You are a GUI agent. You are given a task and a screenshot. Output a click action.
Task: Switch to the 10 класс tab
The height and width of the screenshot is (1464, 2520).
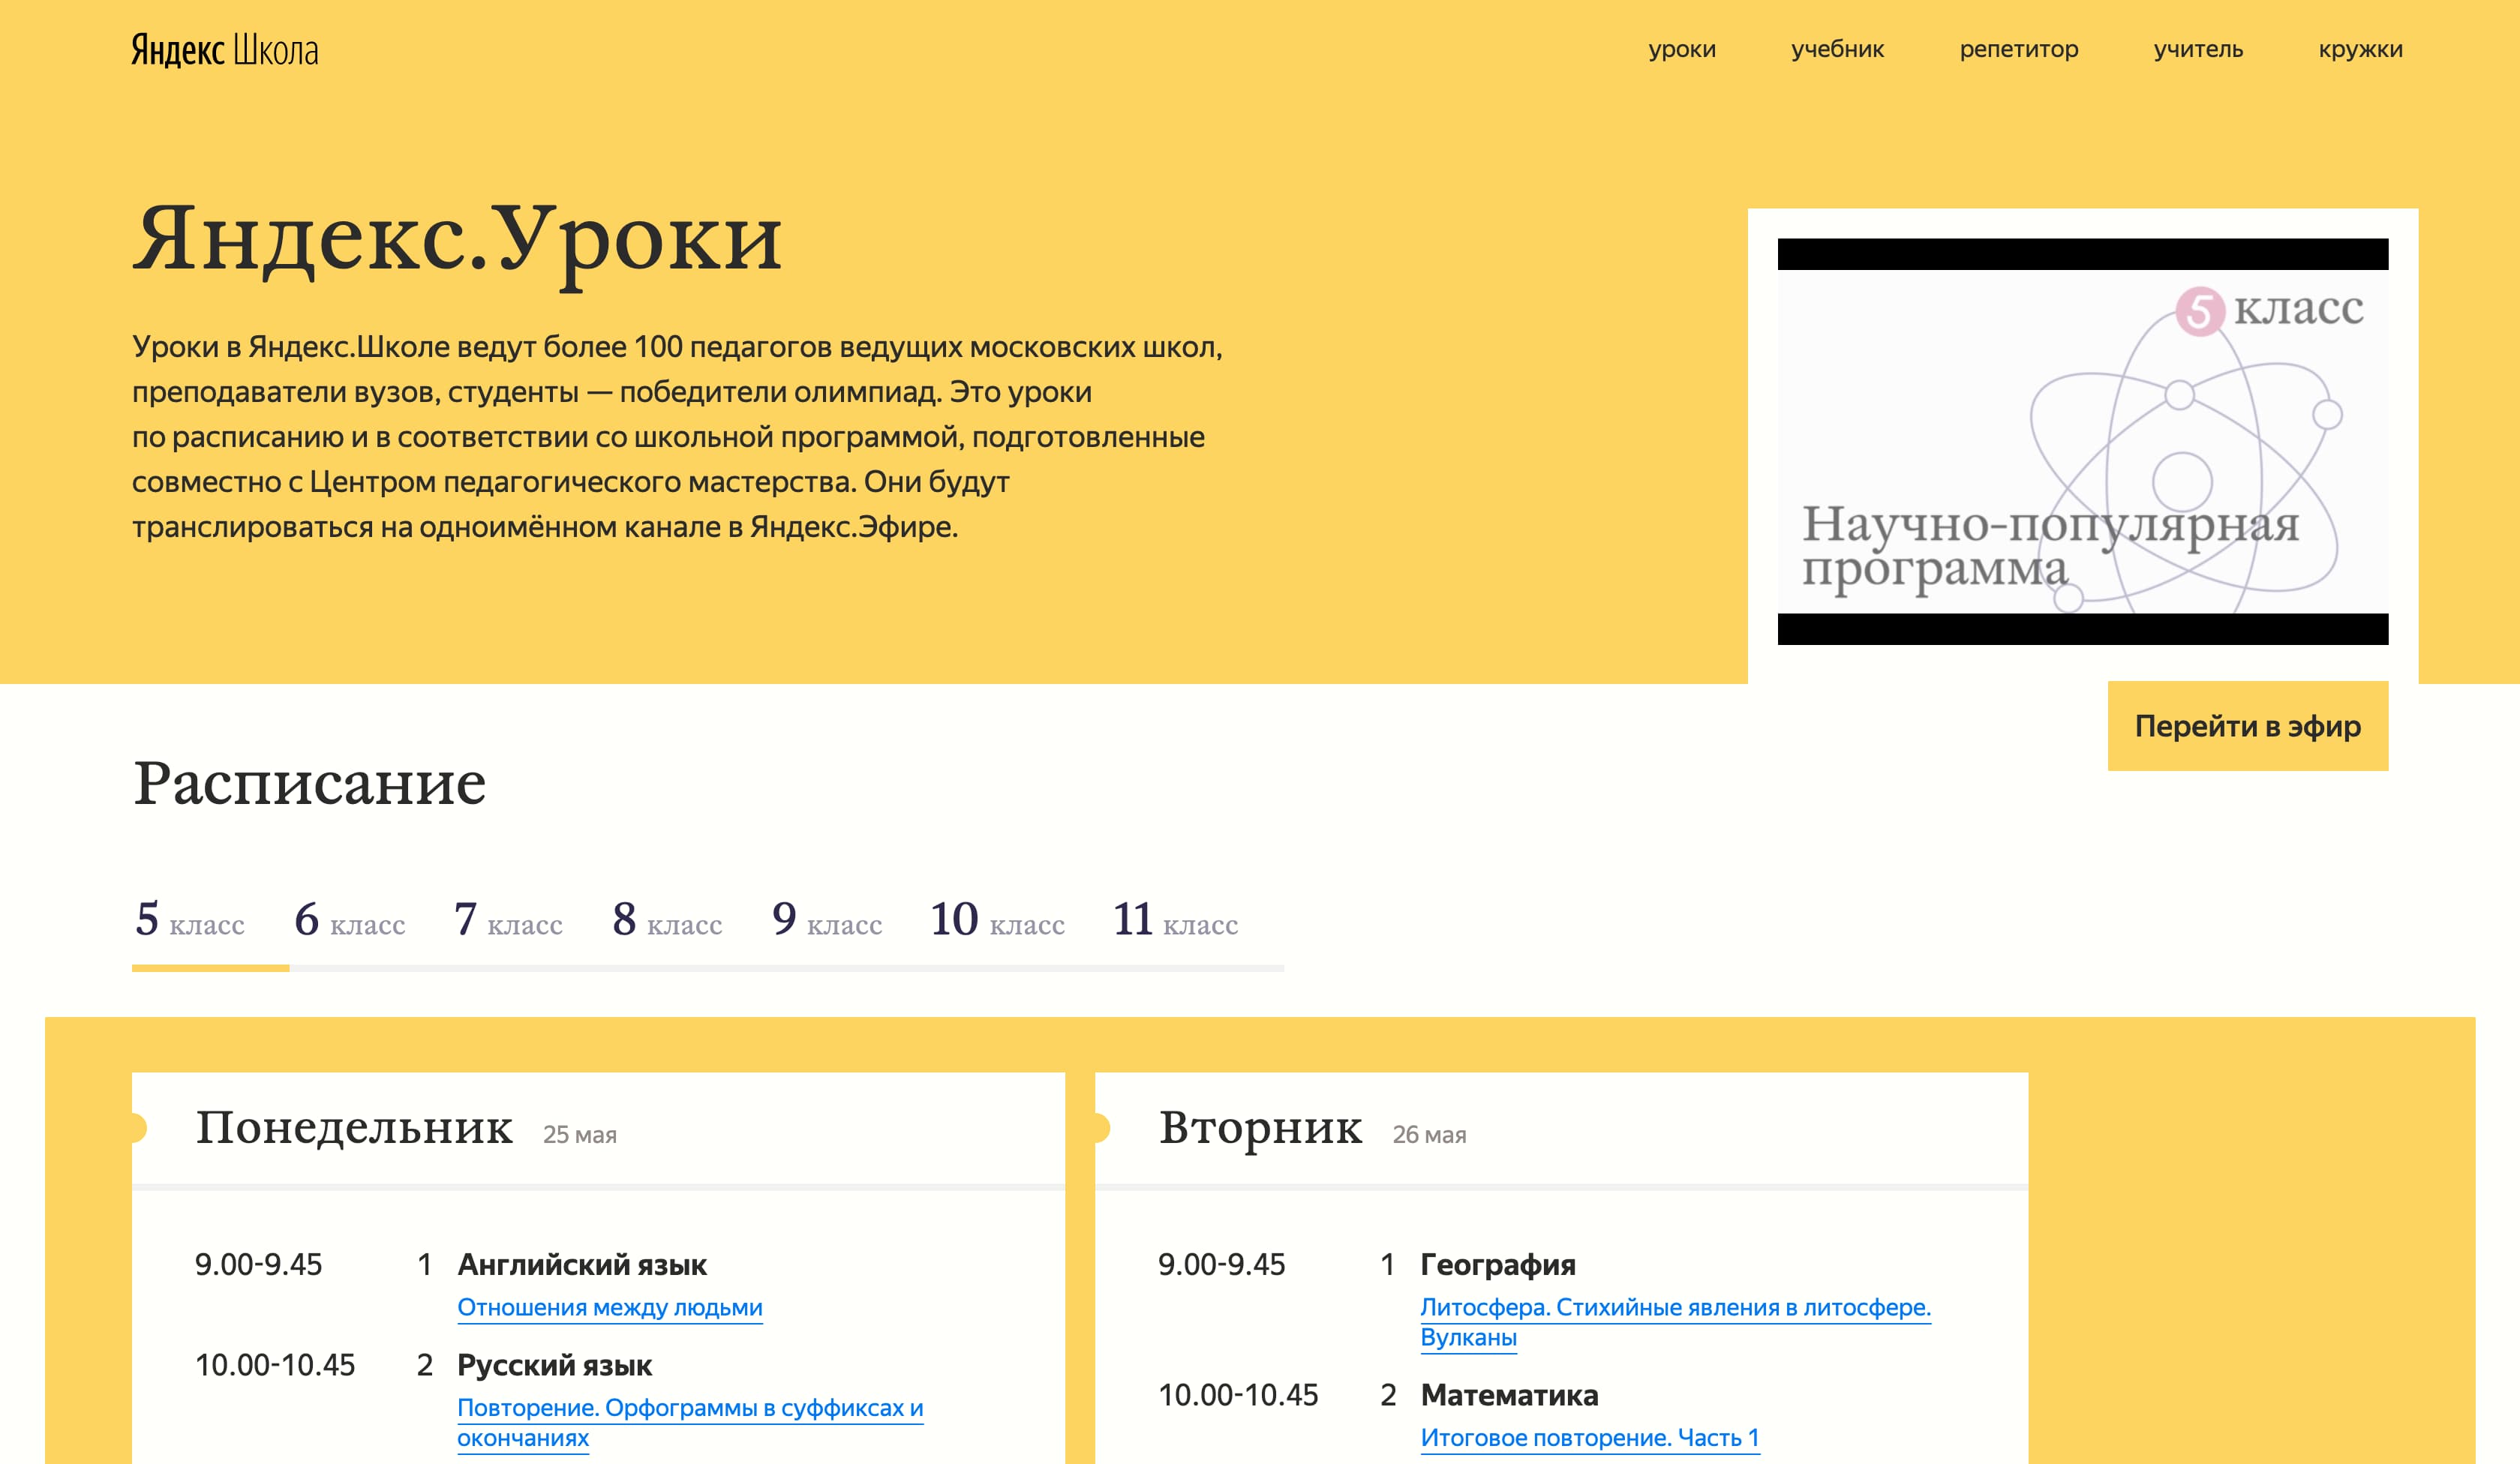(x=997, y=920)
